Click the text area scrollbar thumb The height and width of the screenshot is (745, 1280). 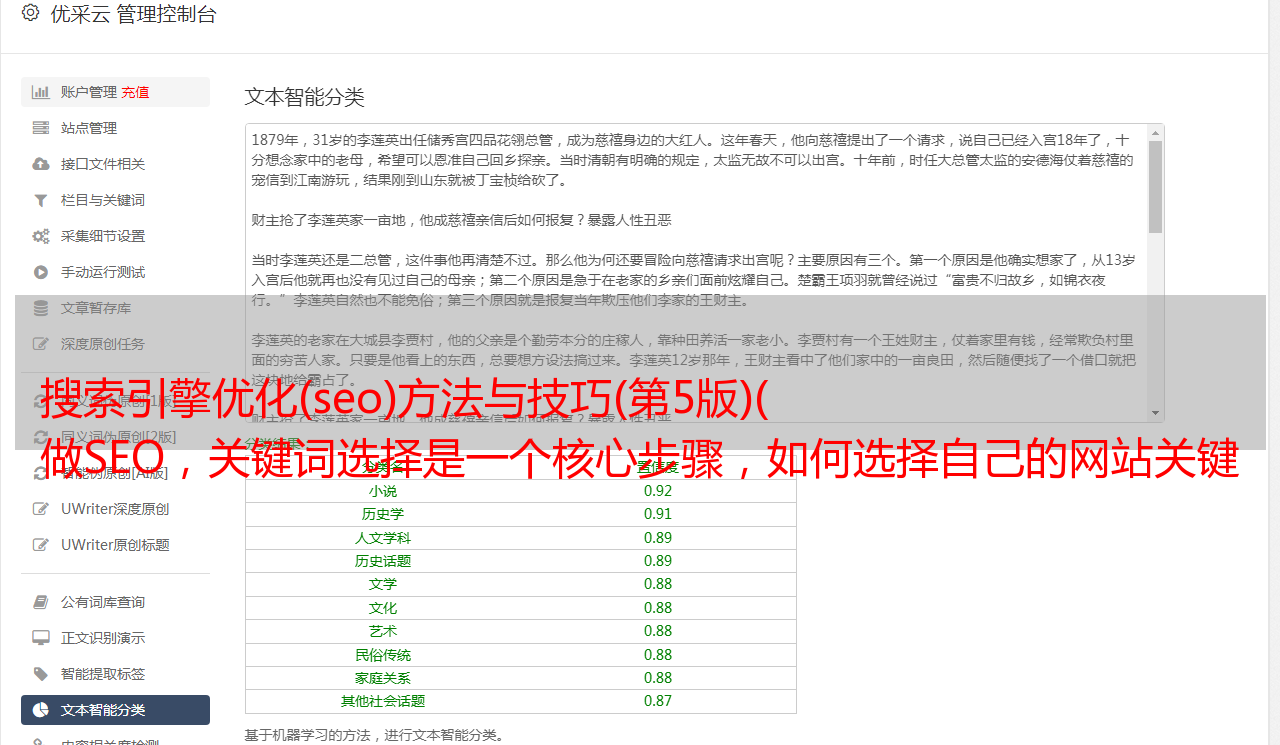1156,186
